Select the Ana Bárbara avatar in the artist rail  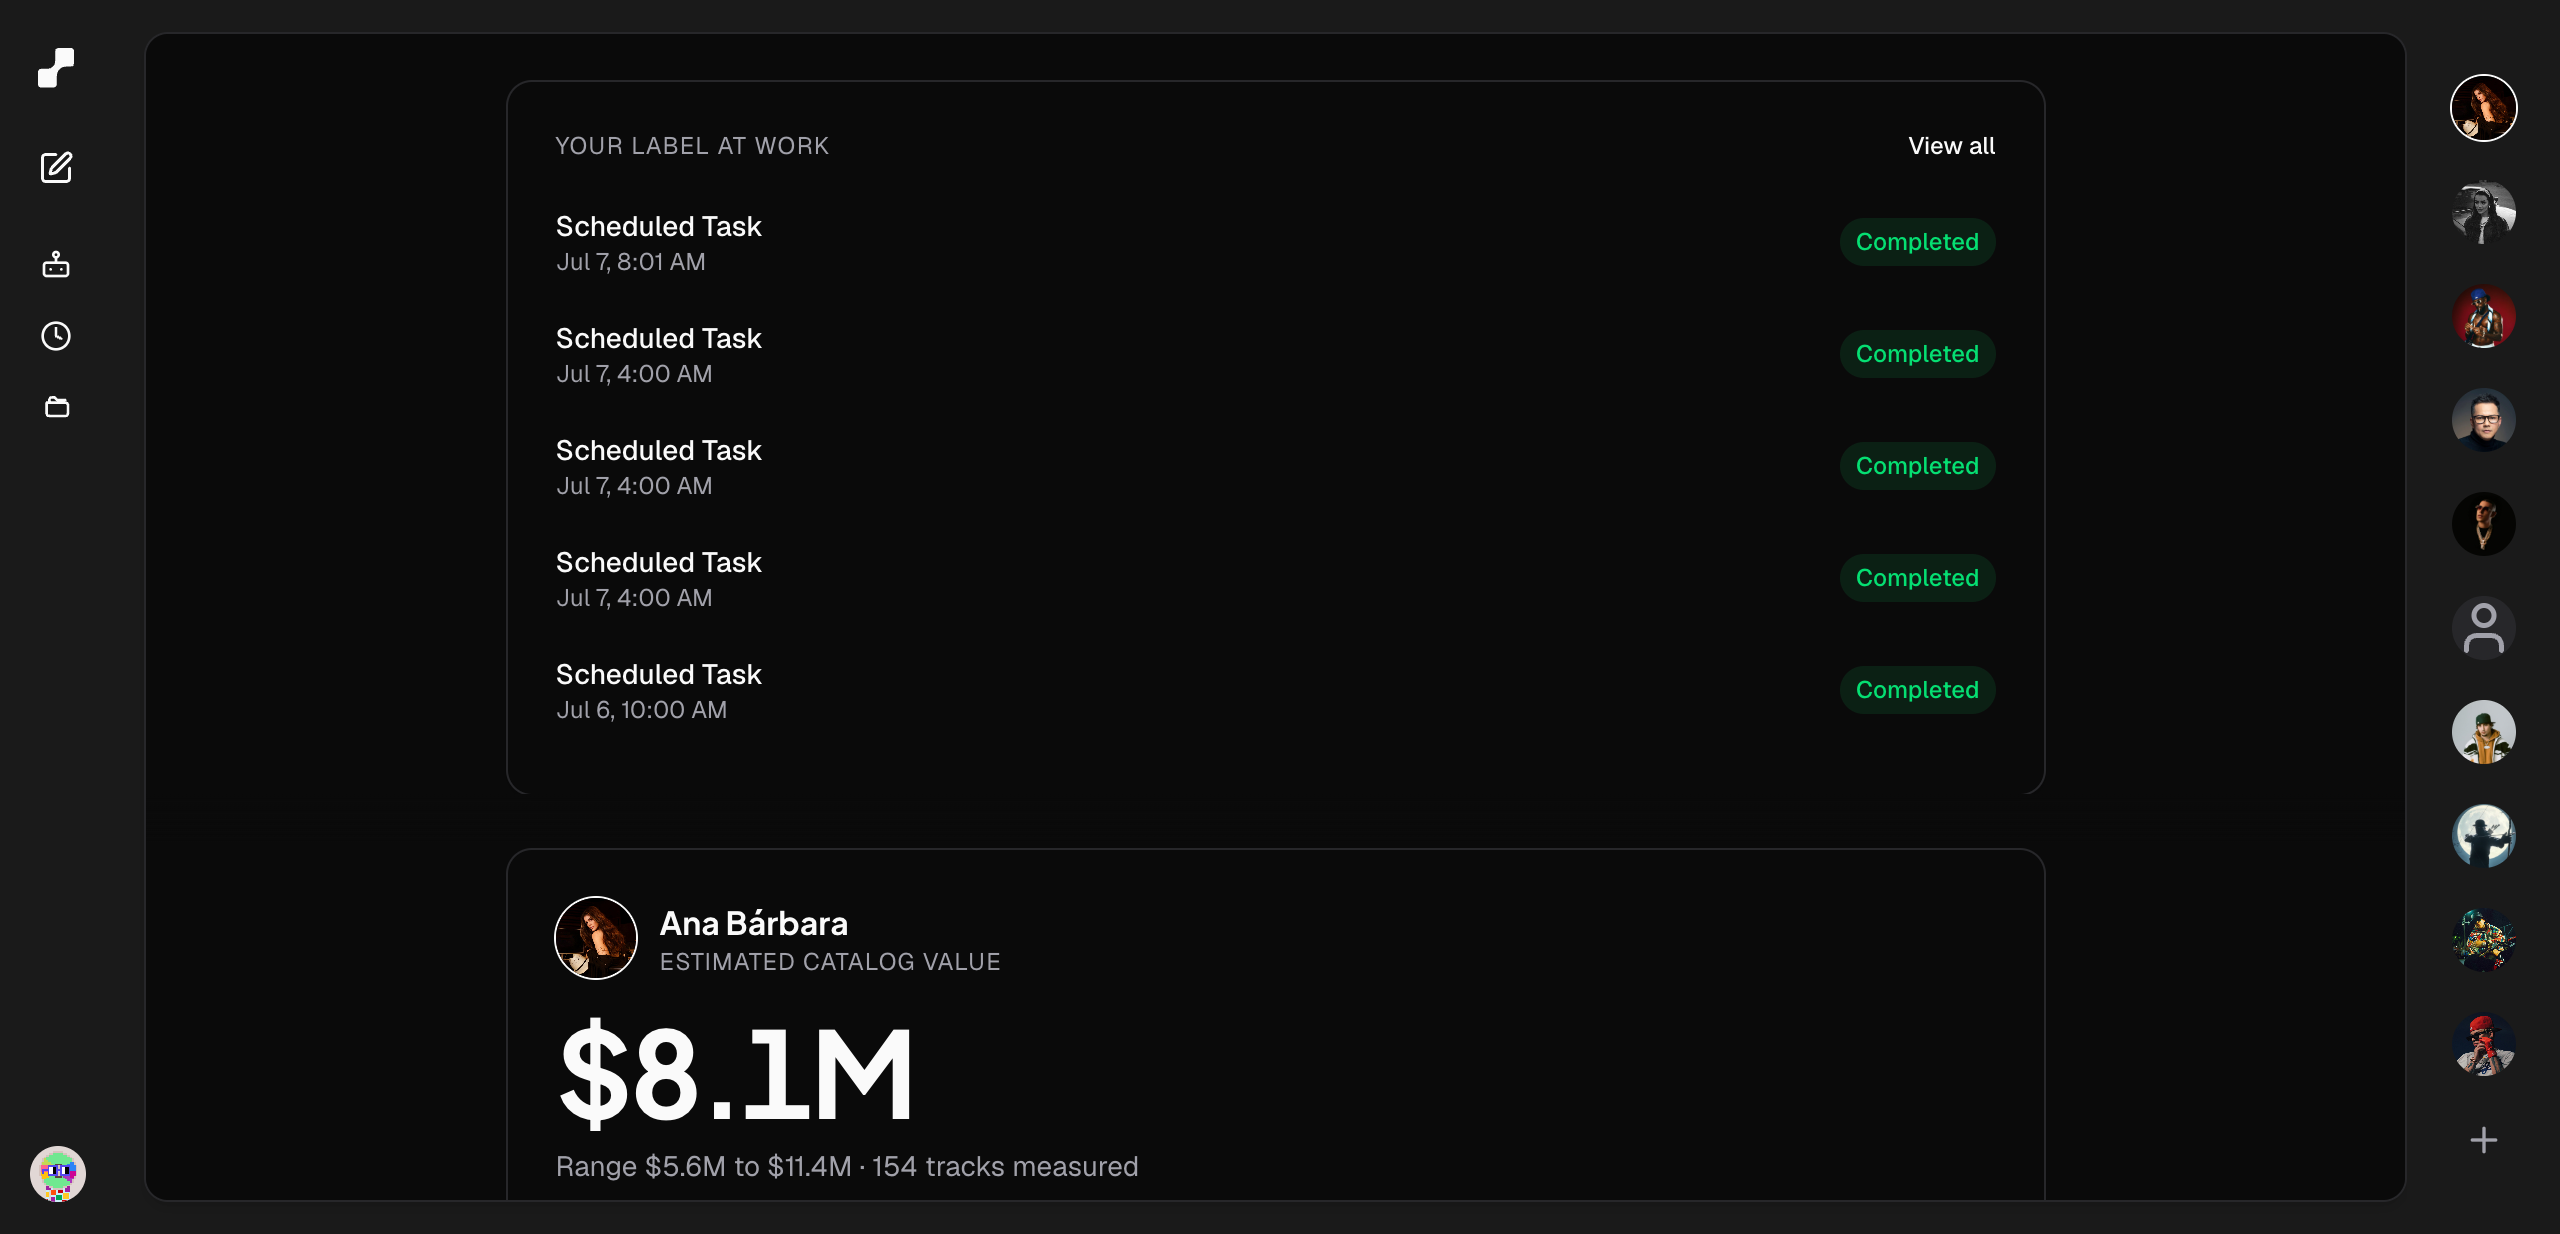point(2483,108)
